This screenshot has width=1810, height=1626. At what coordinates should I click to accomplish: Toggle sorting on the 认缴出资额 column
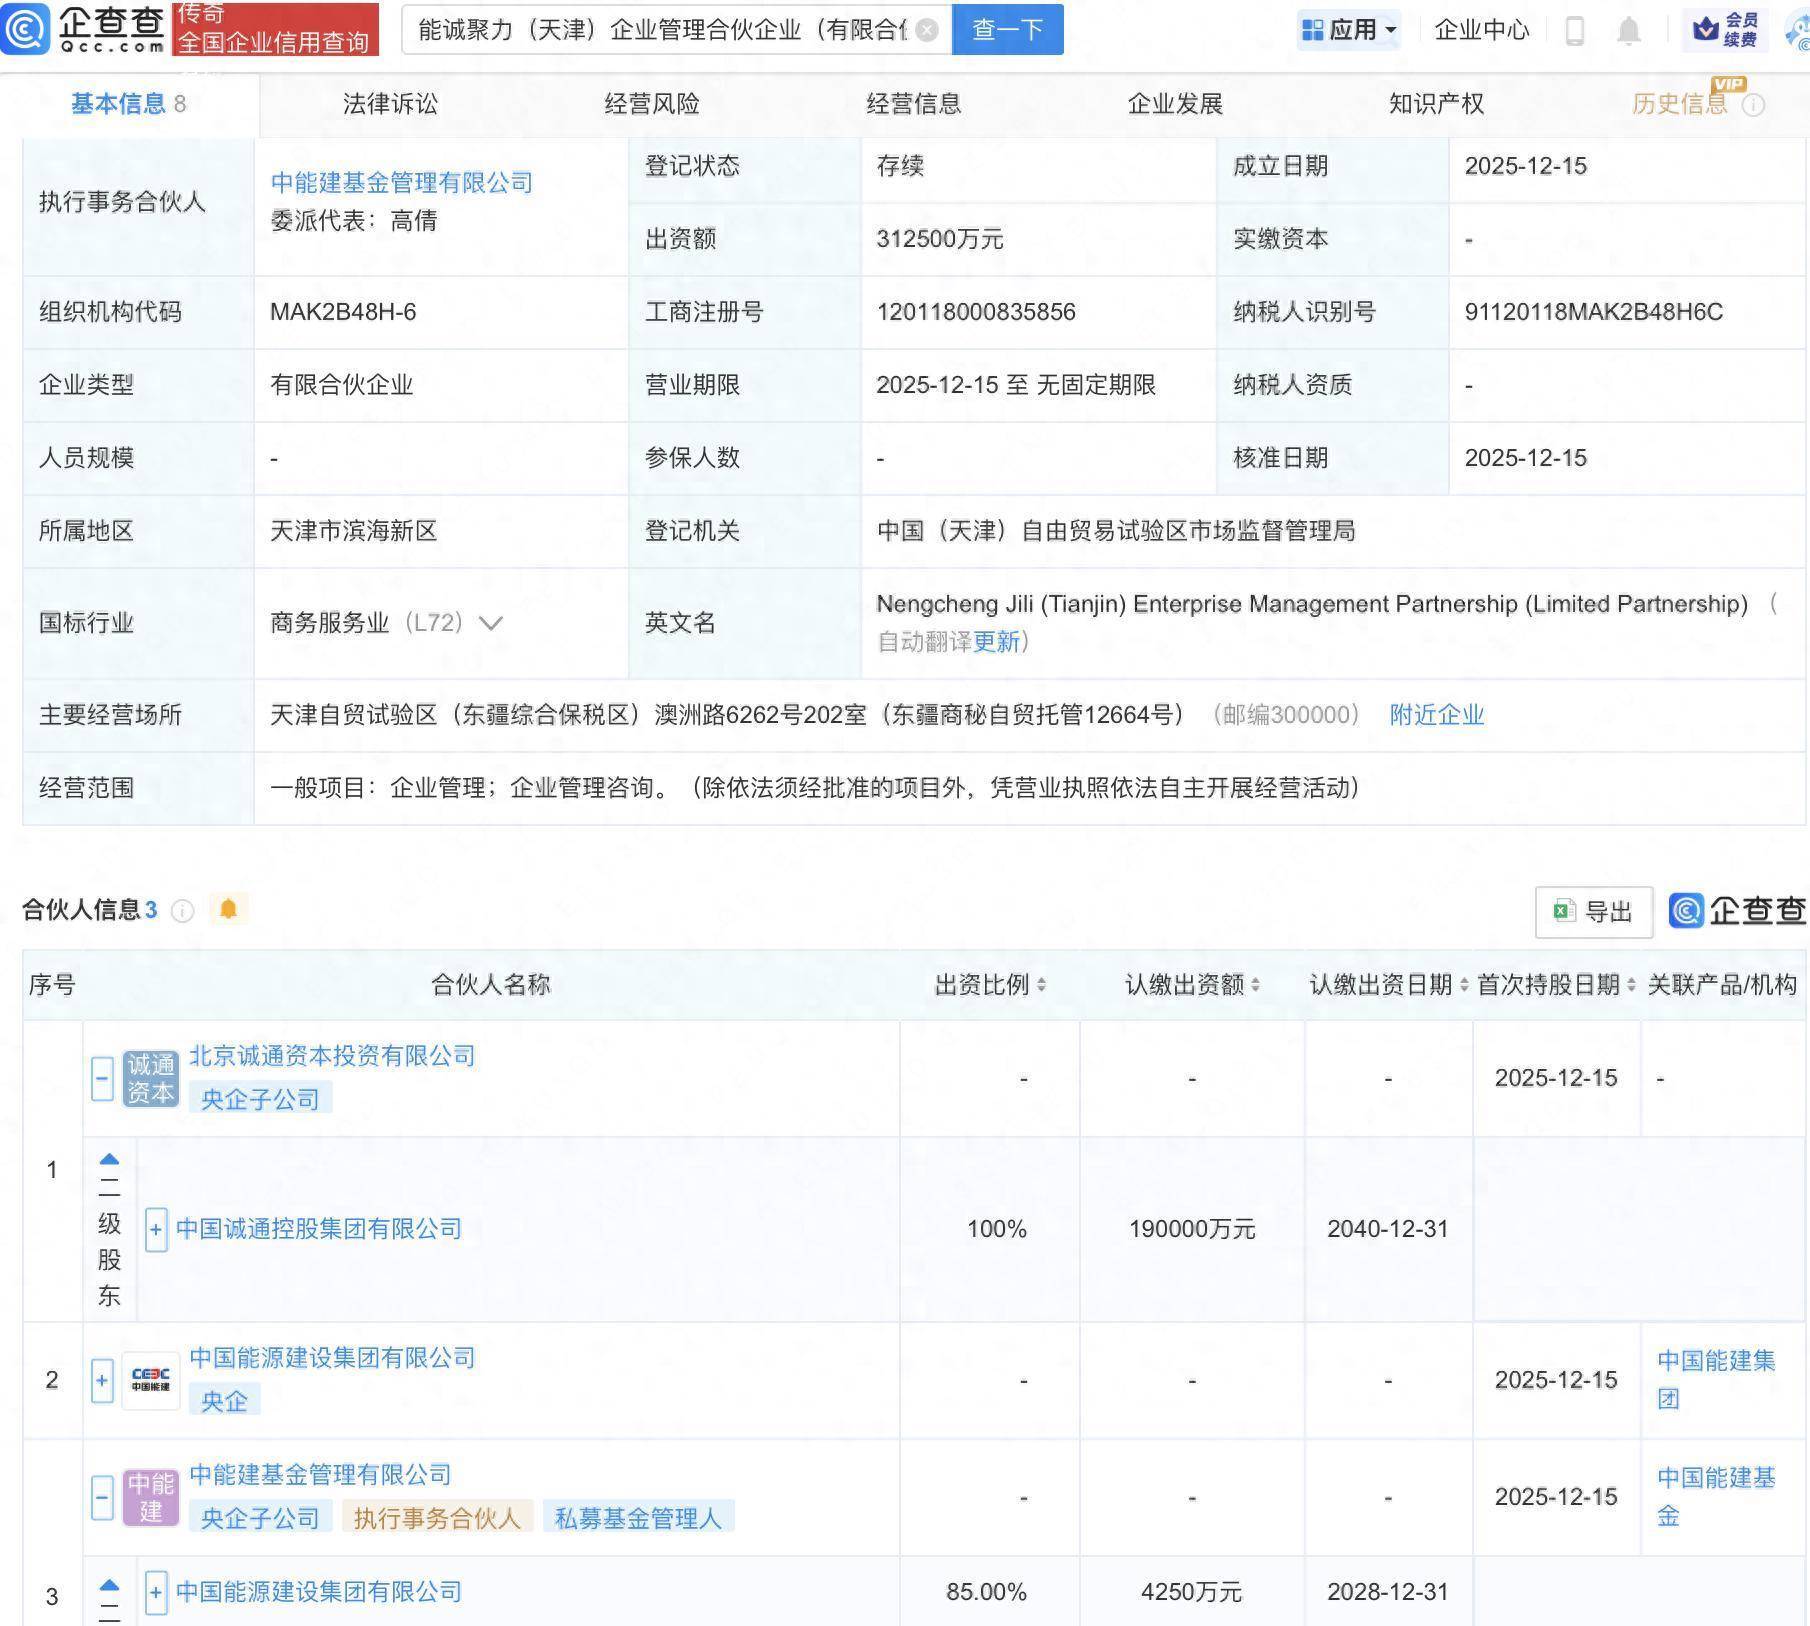pos(1255,985)
